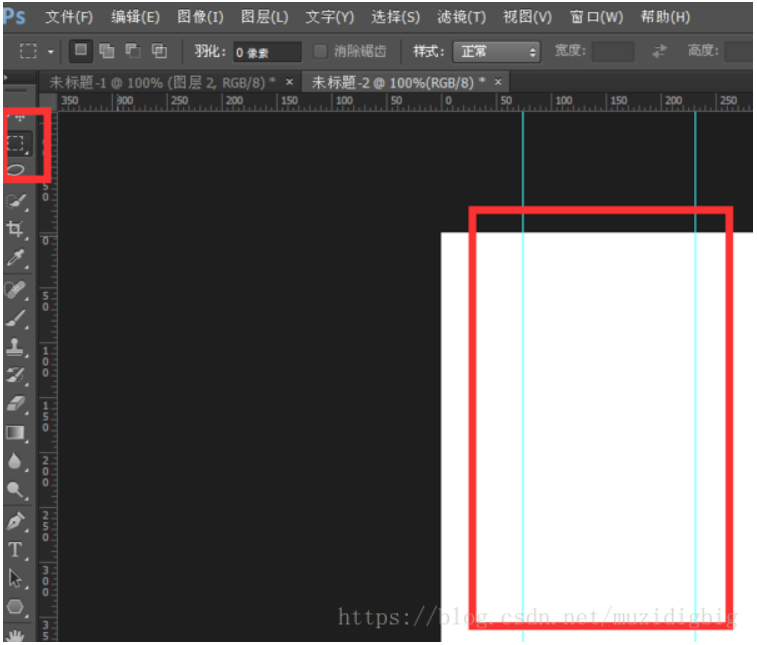Select the Path Selection tool

(16, 578)
